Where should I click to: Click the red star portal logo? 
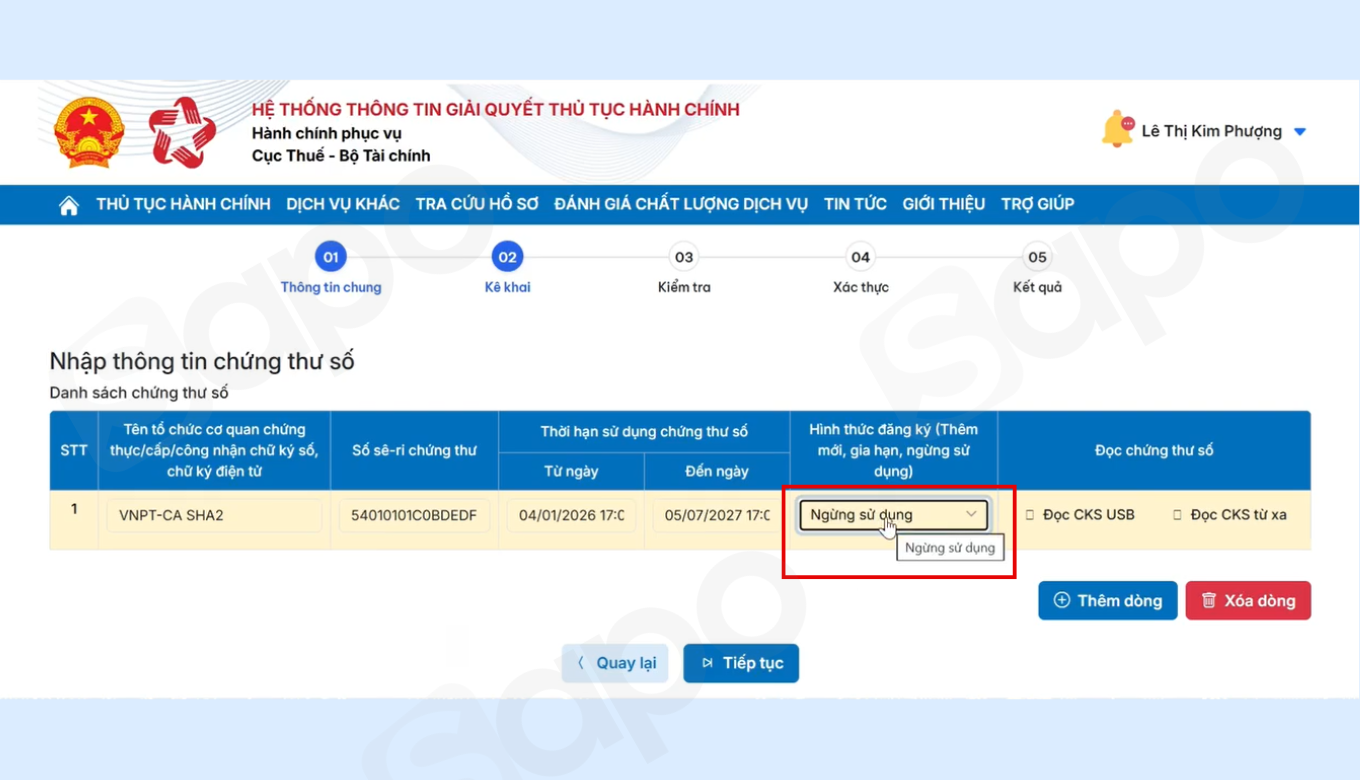click(182, 132)
